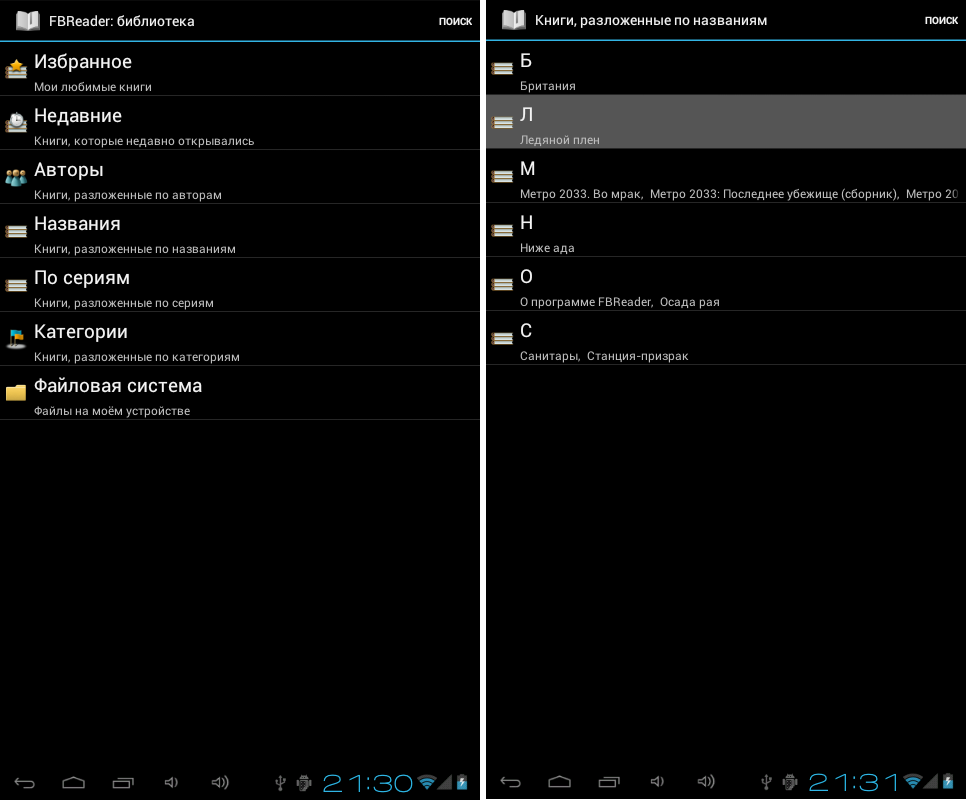Open Недавние list entry

240,123
